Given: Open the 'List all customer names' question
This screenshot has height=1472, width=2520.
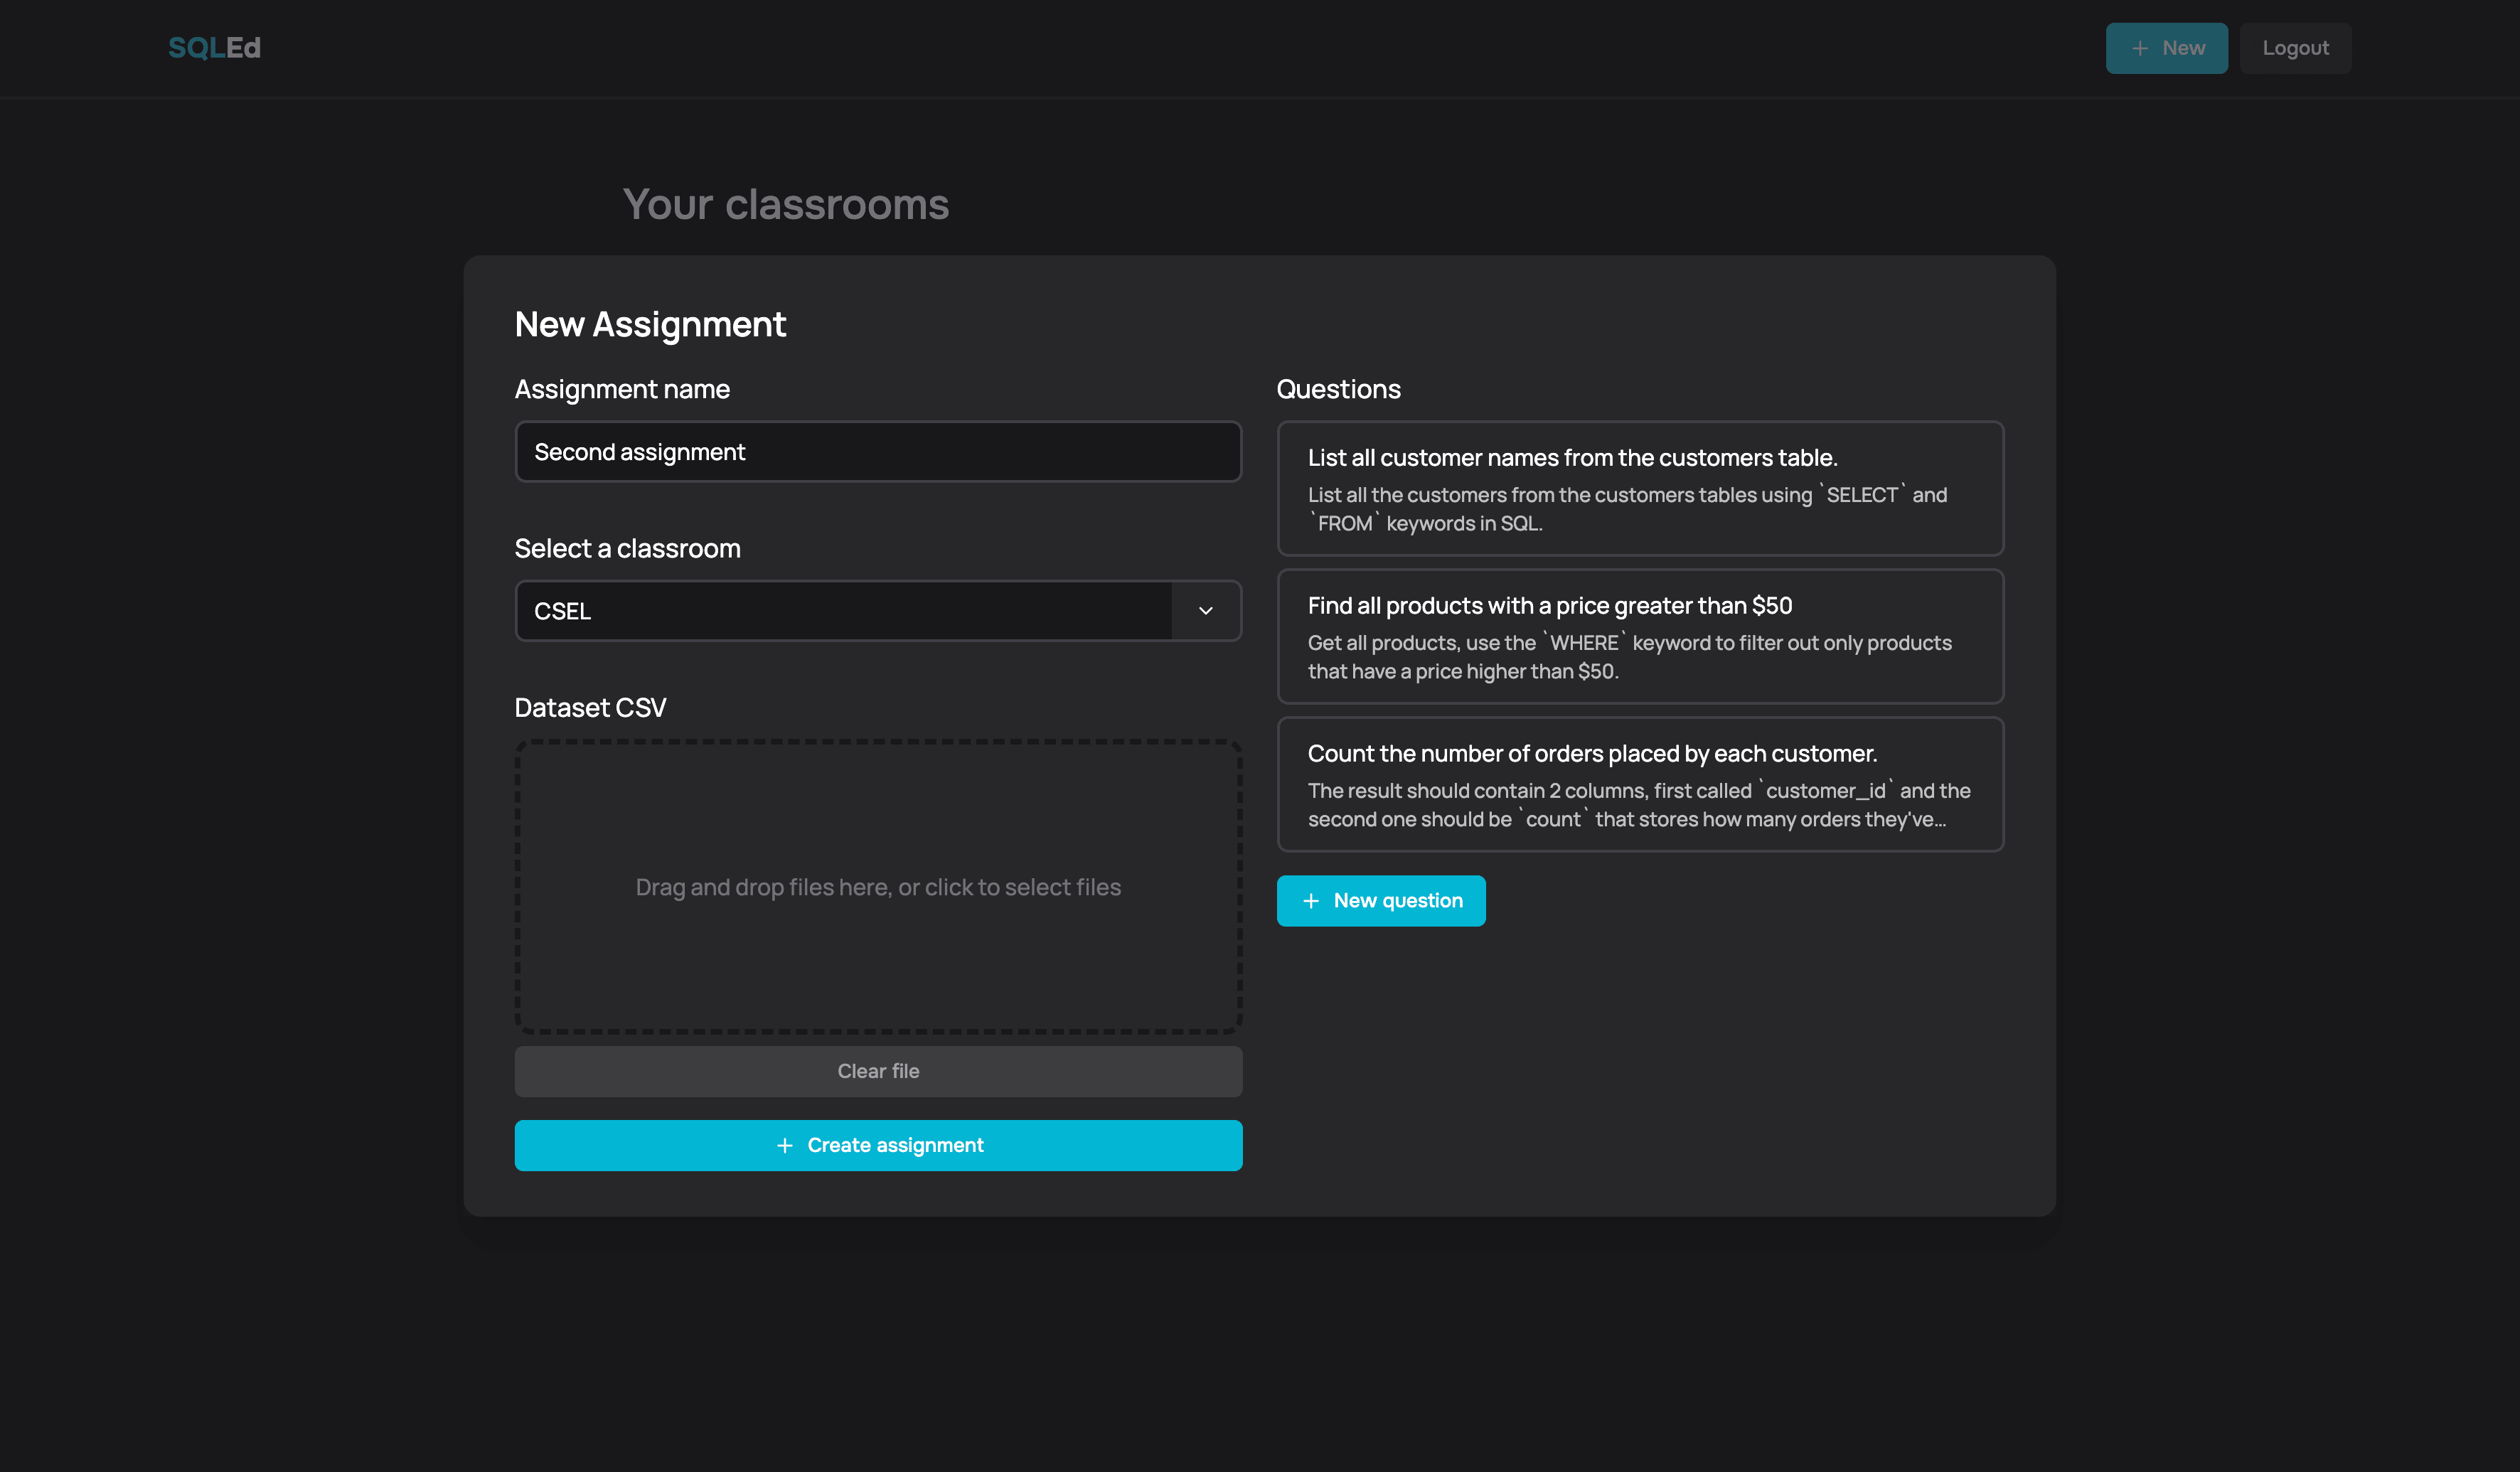Looking at the screenshot, I should 1640,489.
